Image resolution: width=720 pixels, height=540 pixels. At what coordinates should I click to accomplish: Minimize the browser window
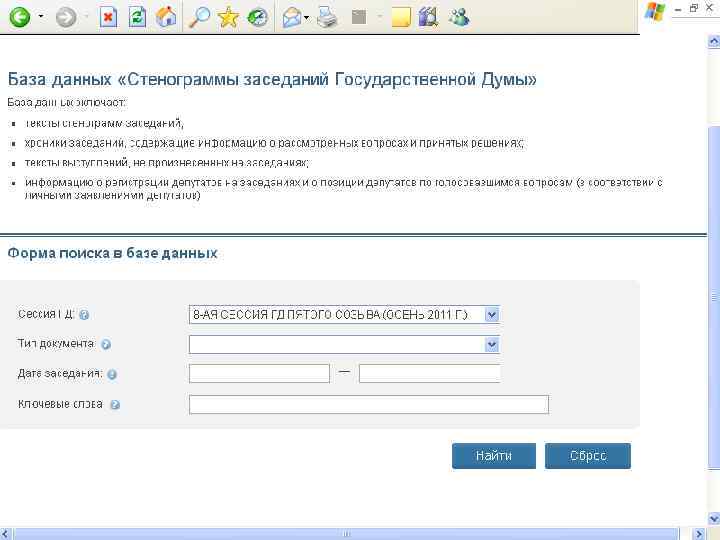click(x=678, y=9)
